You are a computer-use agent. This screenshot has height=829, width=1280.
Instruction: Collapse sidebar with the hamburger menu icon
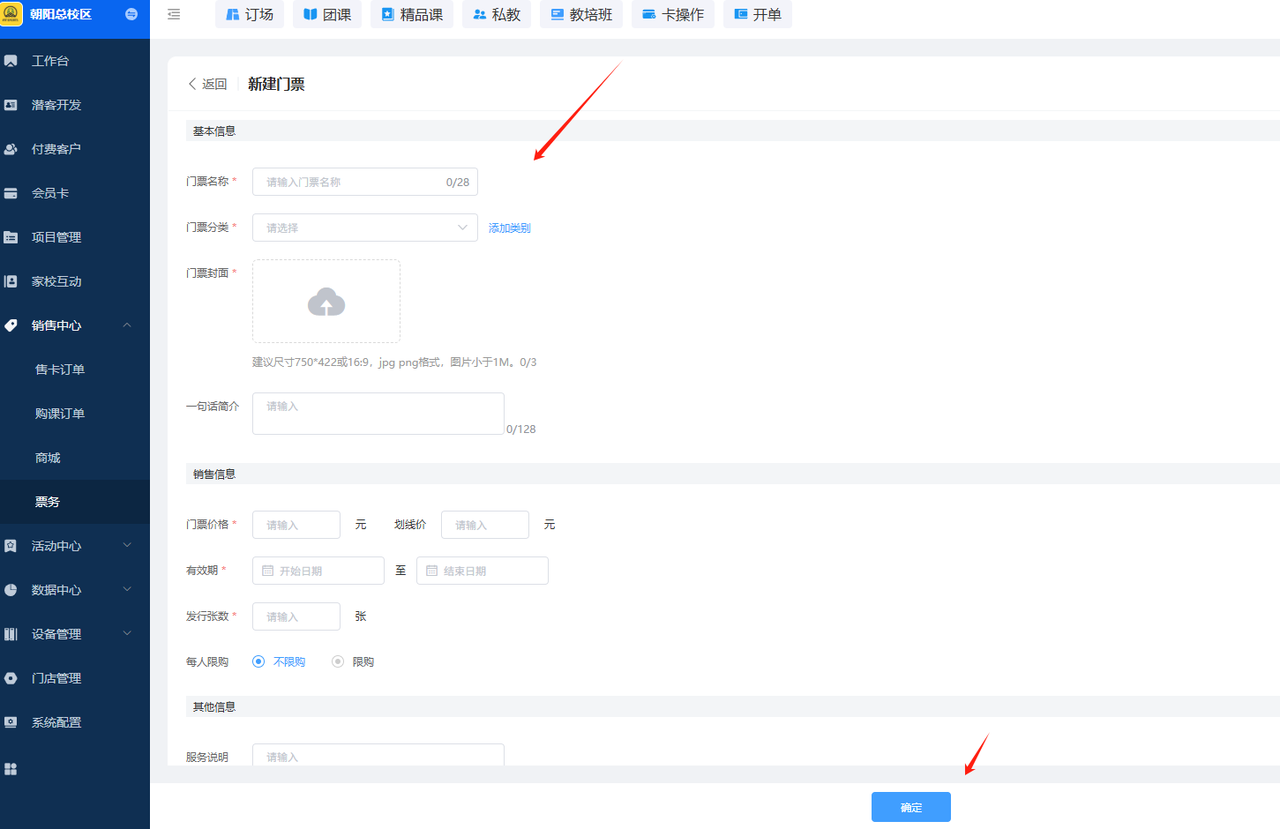pyautogui.click(x=174, y=15)
